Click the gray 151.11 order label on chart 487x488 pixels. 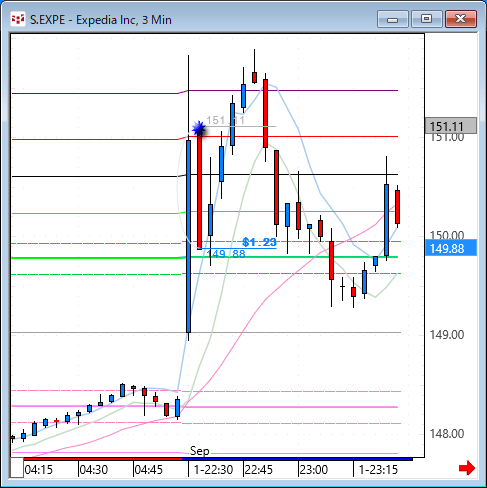(x=225, y=120)
